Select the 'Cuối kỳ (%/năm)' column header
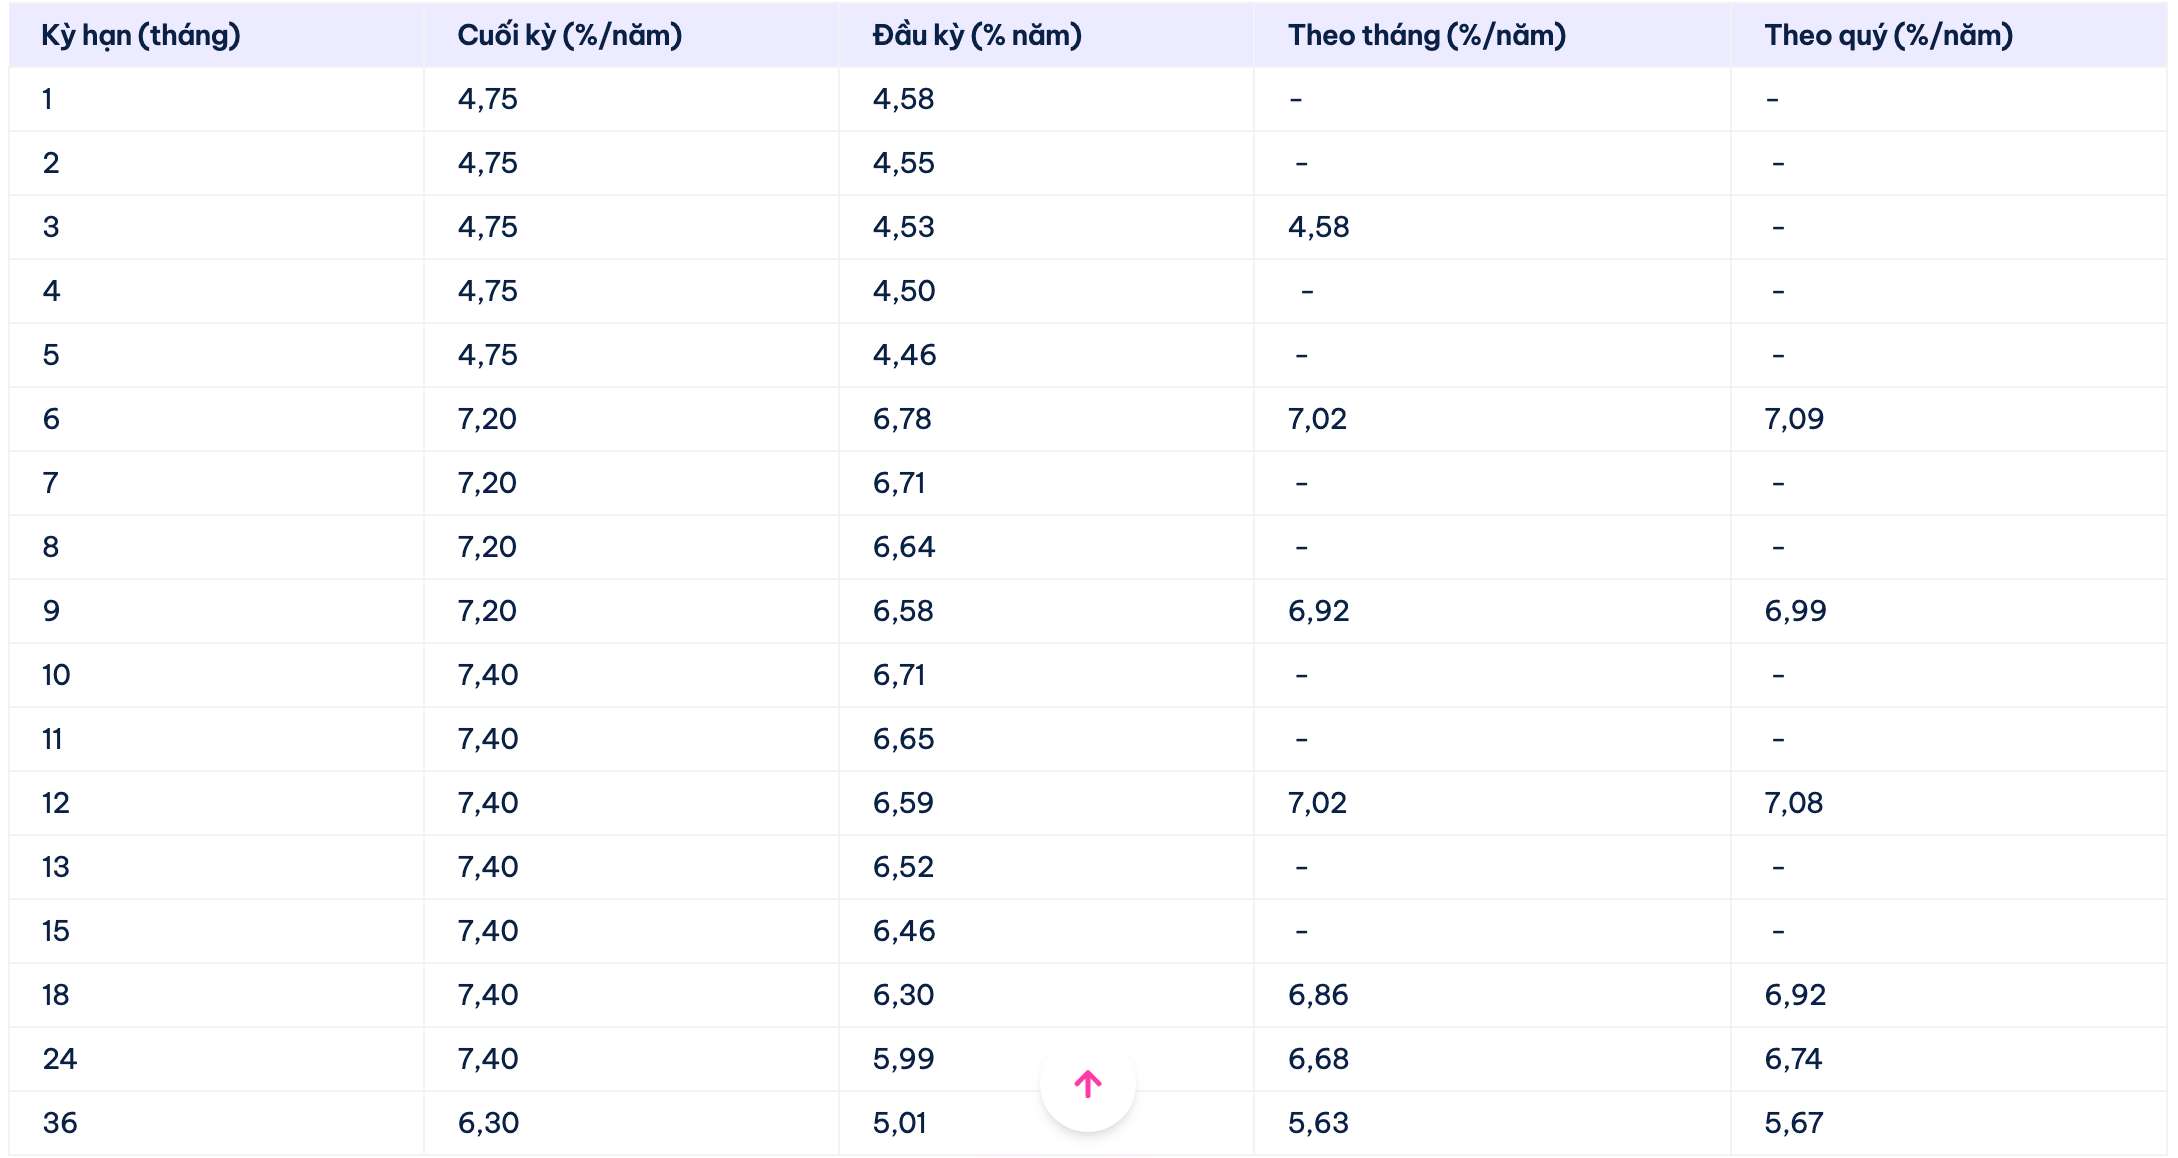This screenshot has height=1158, width=2178. tap(570, 36)
